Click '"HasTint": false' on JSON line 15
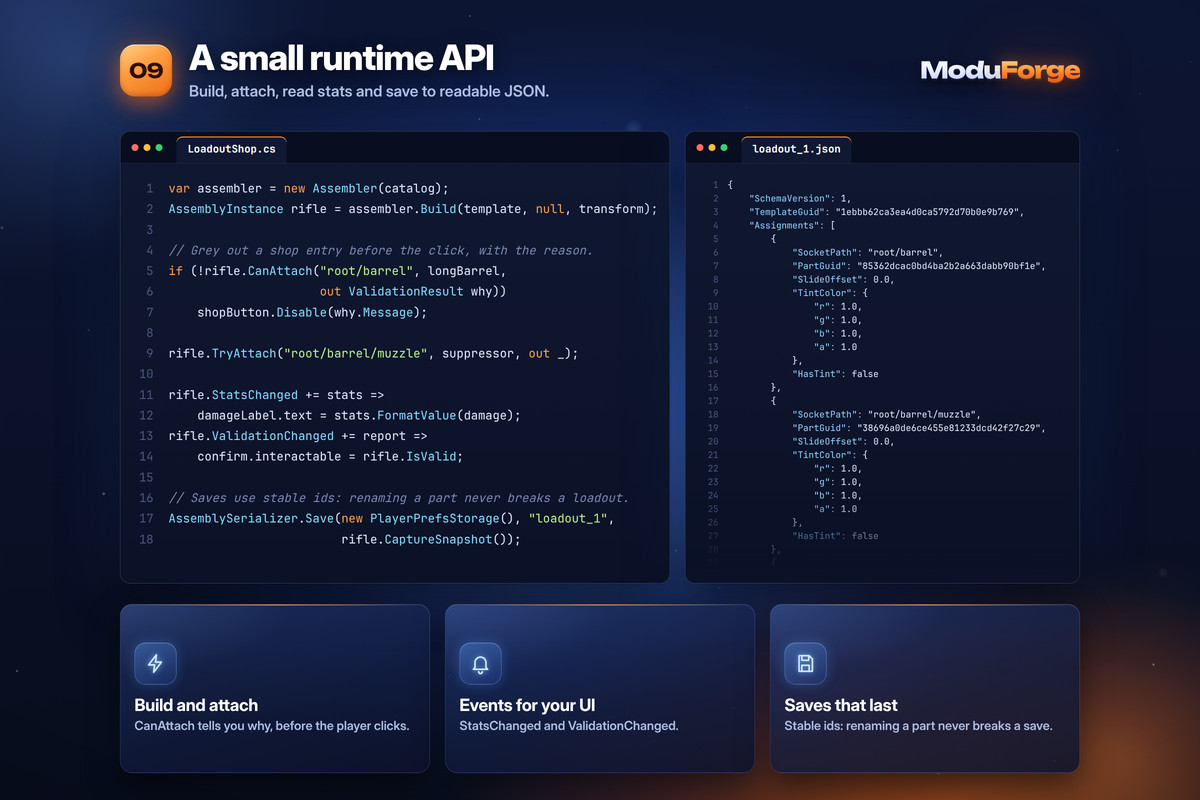1200x800 pixels. click(835, 374)
